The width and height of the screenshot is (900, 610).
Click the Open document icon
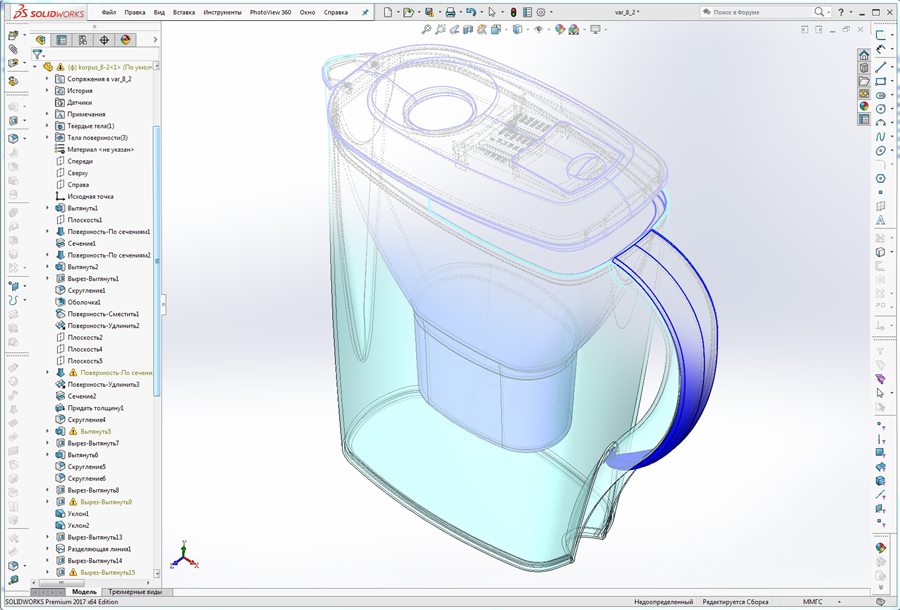[x=408, y=12]
